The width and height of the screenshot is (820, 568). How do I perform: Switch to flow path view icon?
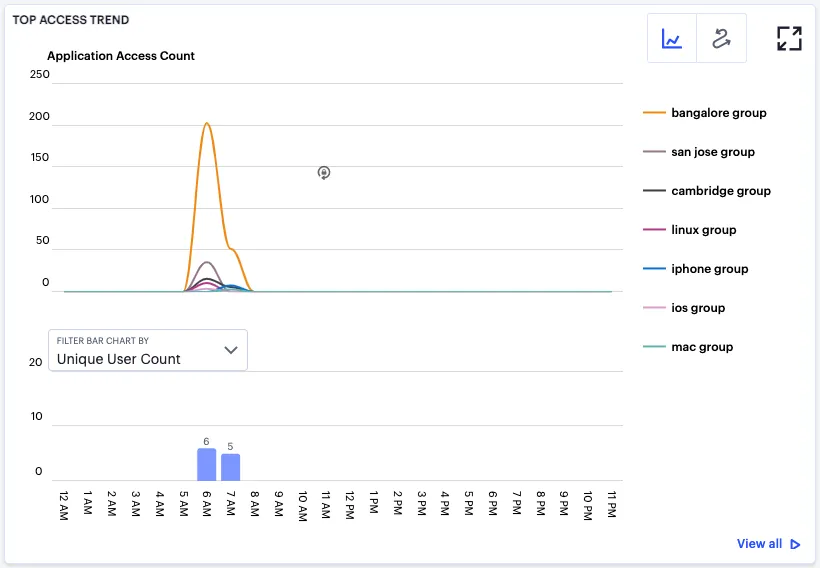point(721,38)
